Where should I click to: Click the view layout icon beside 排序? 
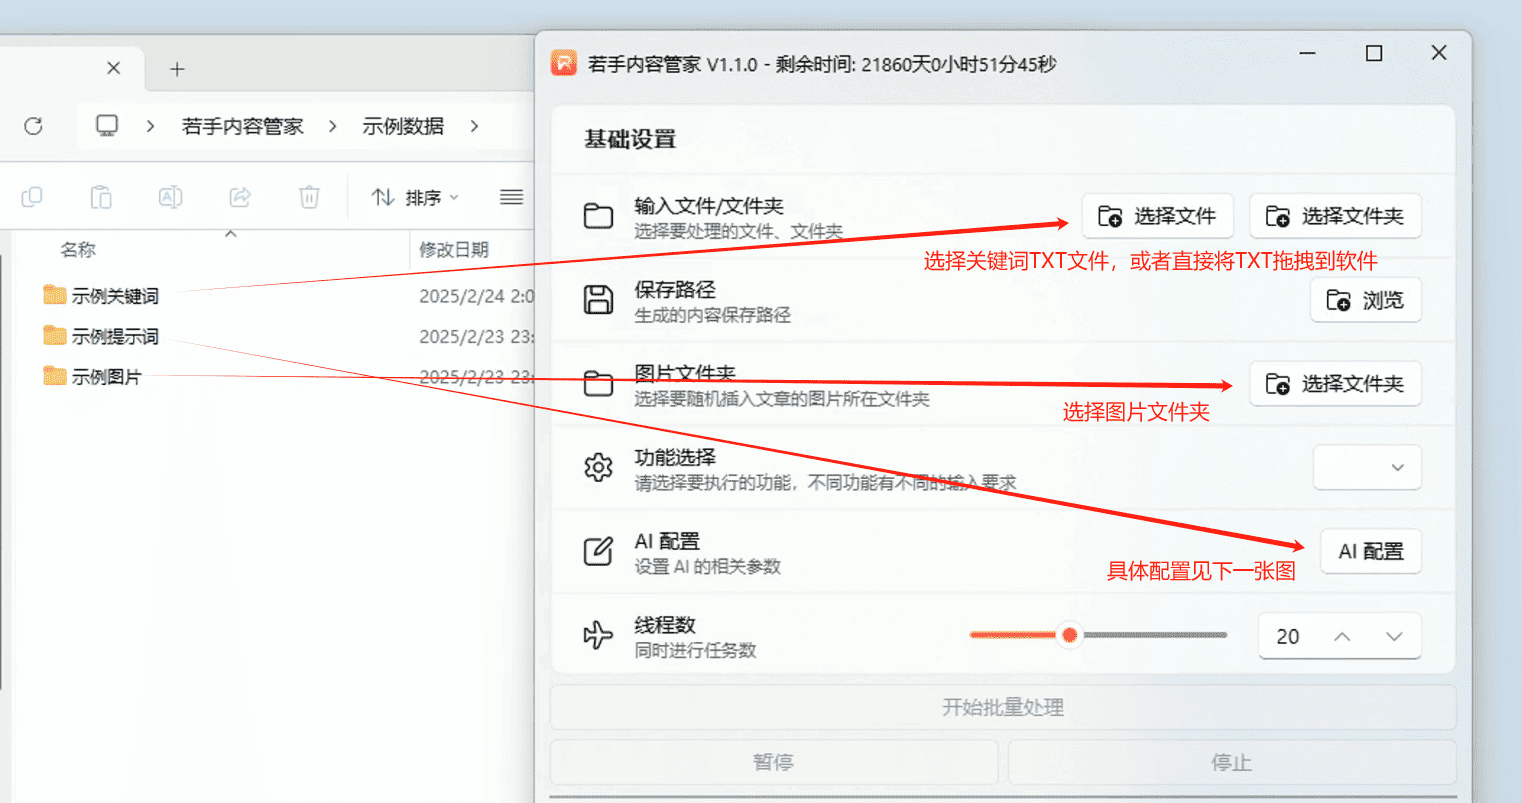[x=511, y=197]
